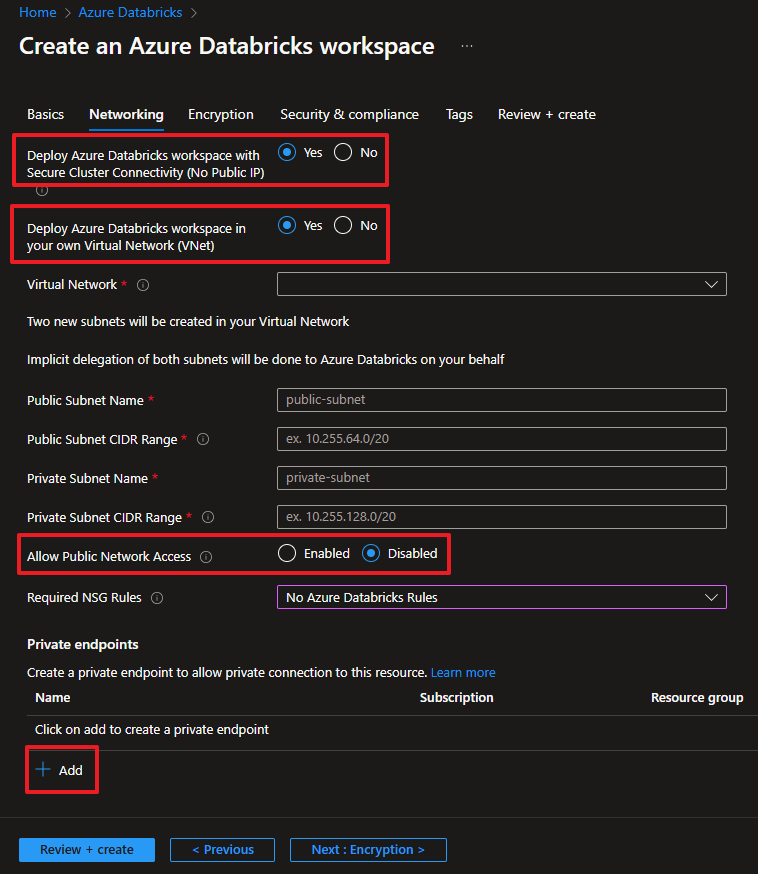Click info icon next to Required NSG Rules

157,598
